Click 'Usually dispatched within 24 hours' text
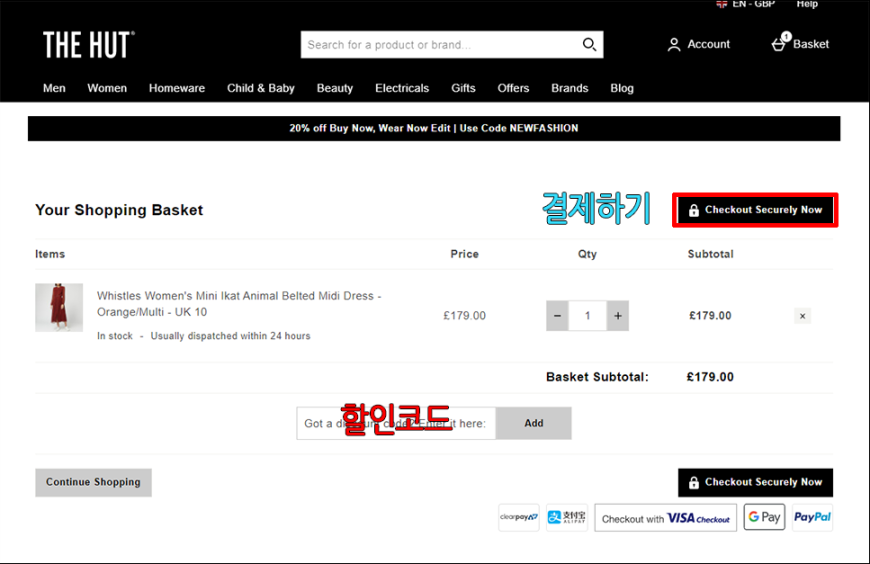870x564 pixels. pos(230,336)
